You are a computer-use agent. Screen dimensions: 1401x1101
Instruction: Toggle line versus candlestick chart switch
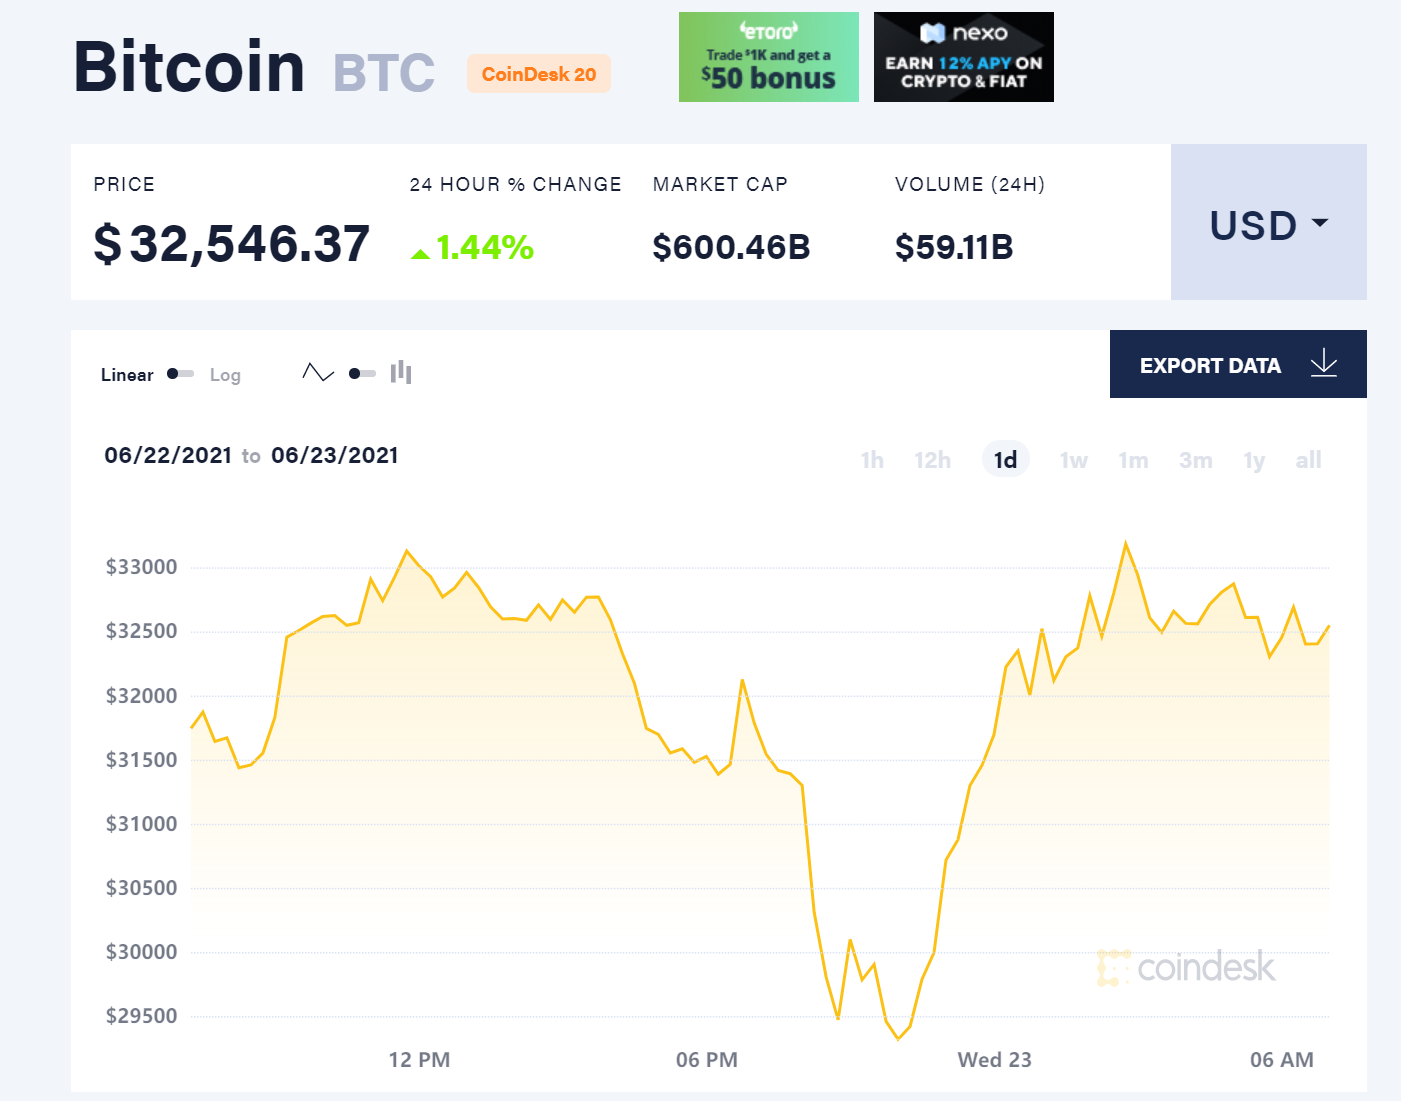pyautogui.click(x=362, y=374)
